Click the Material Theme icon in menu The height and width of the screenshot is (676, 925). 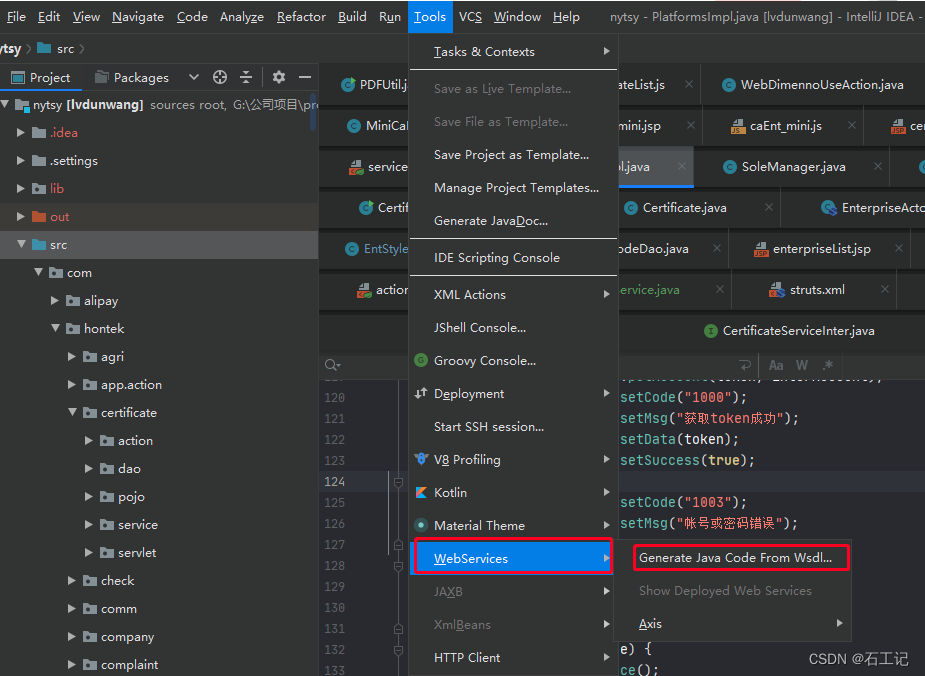(421, 525)
